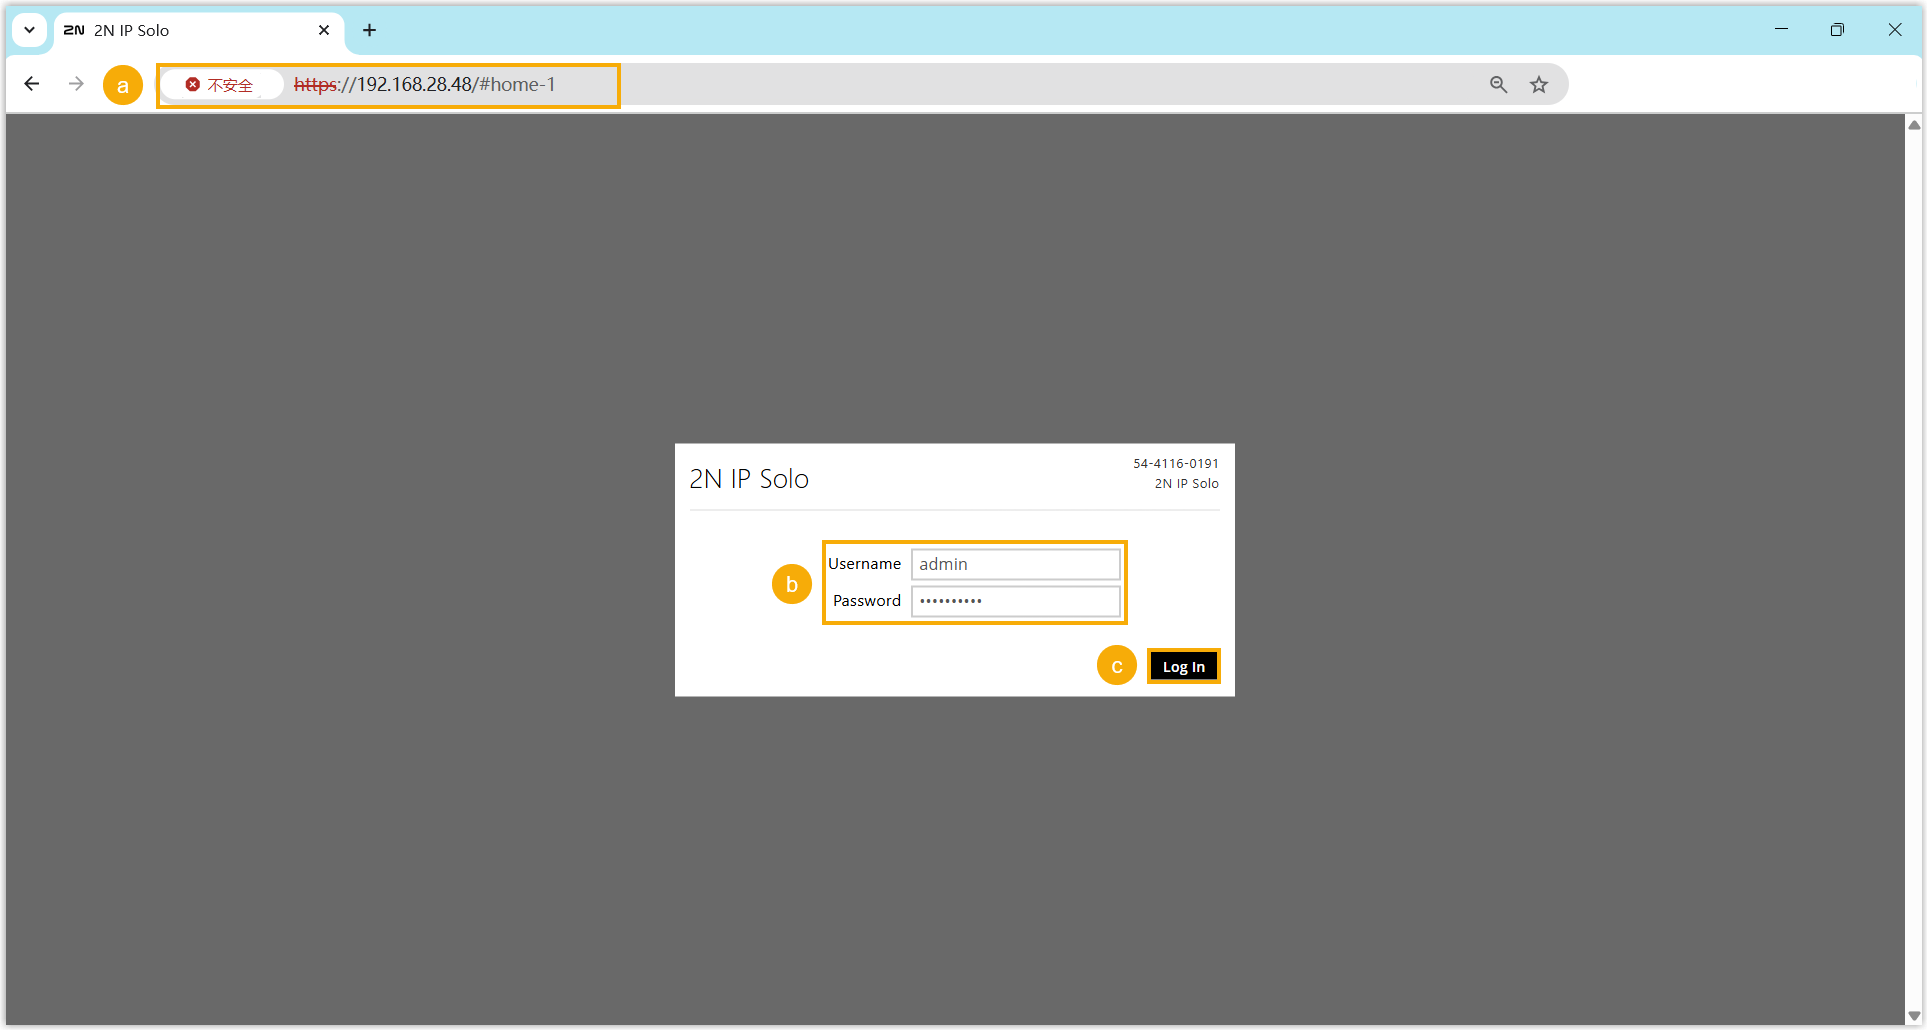This screenshot has width=1928, height=1031.
Task: Click the 2N favicon on the tab
Action: tap(74, 30)
